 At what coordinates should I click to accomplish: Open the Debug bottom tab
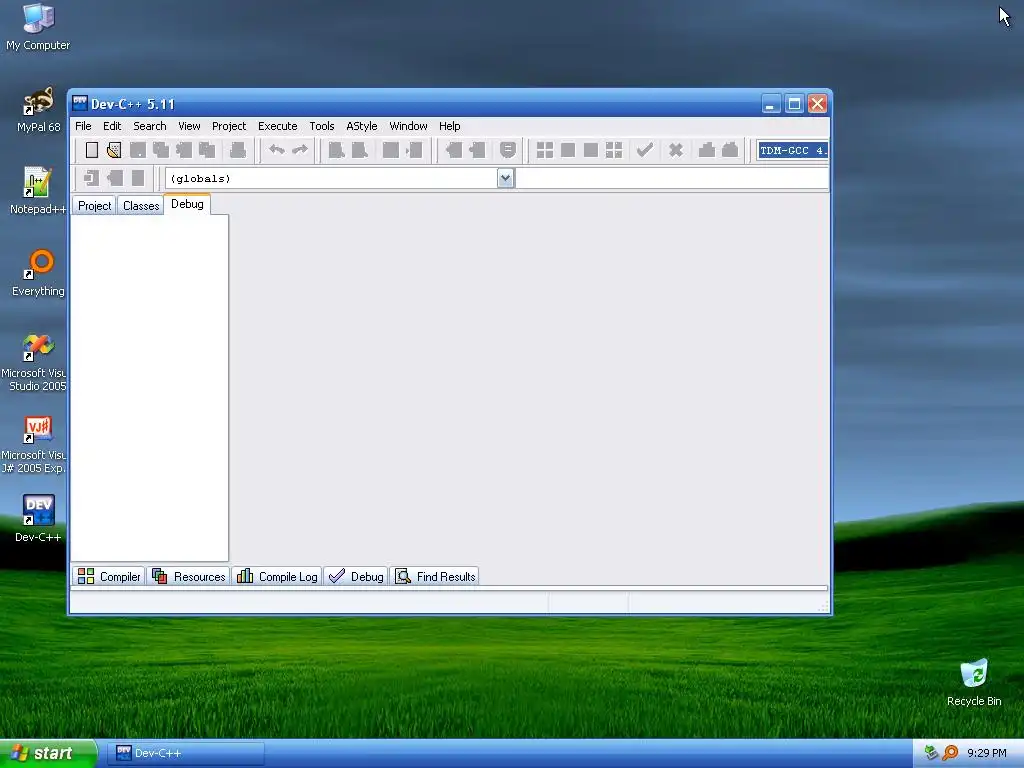point(356,576)
